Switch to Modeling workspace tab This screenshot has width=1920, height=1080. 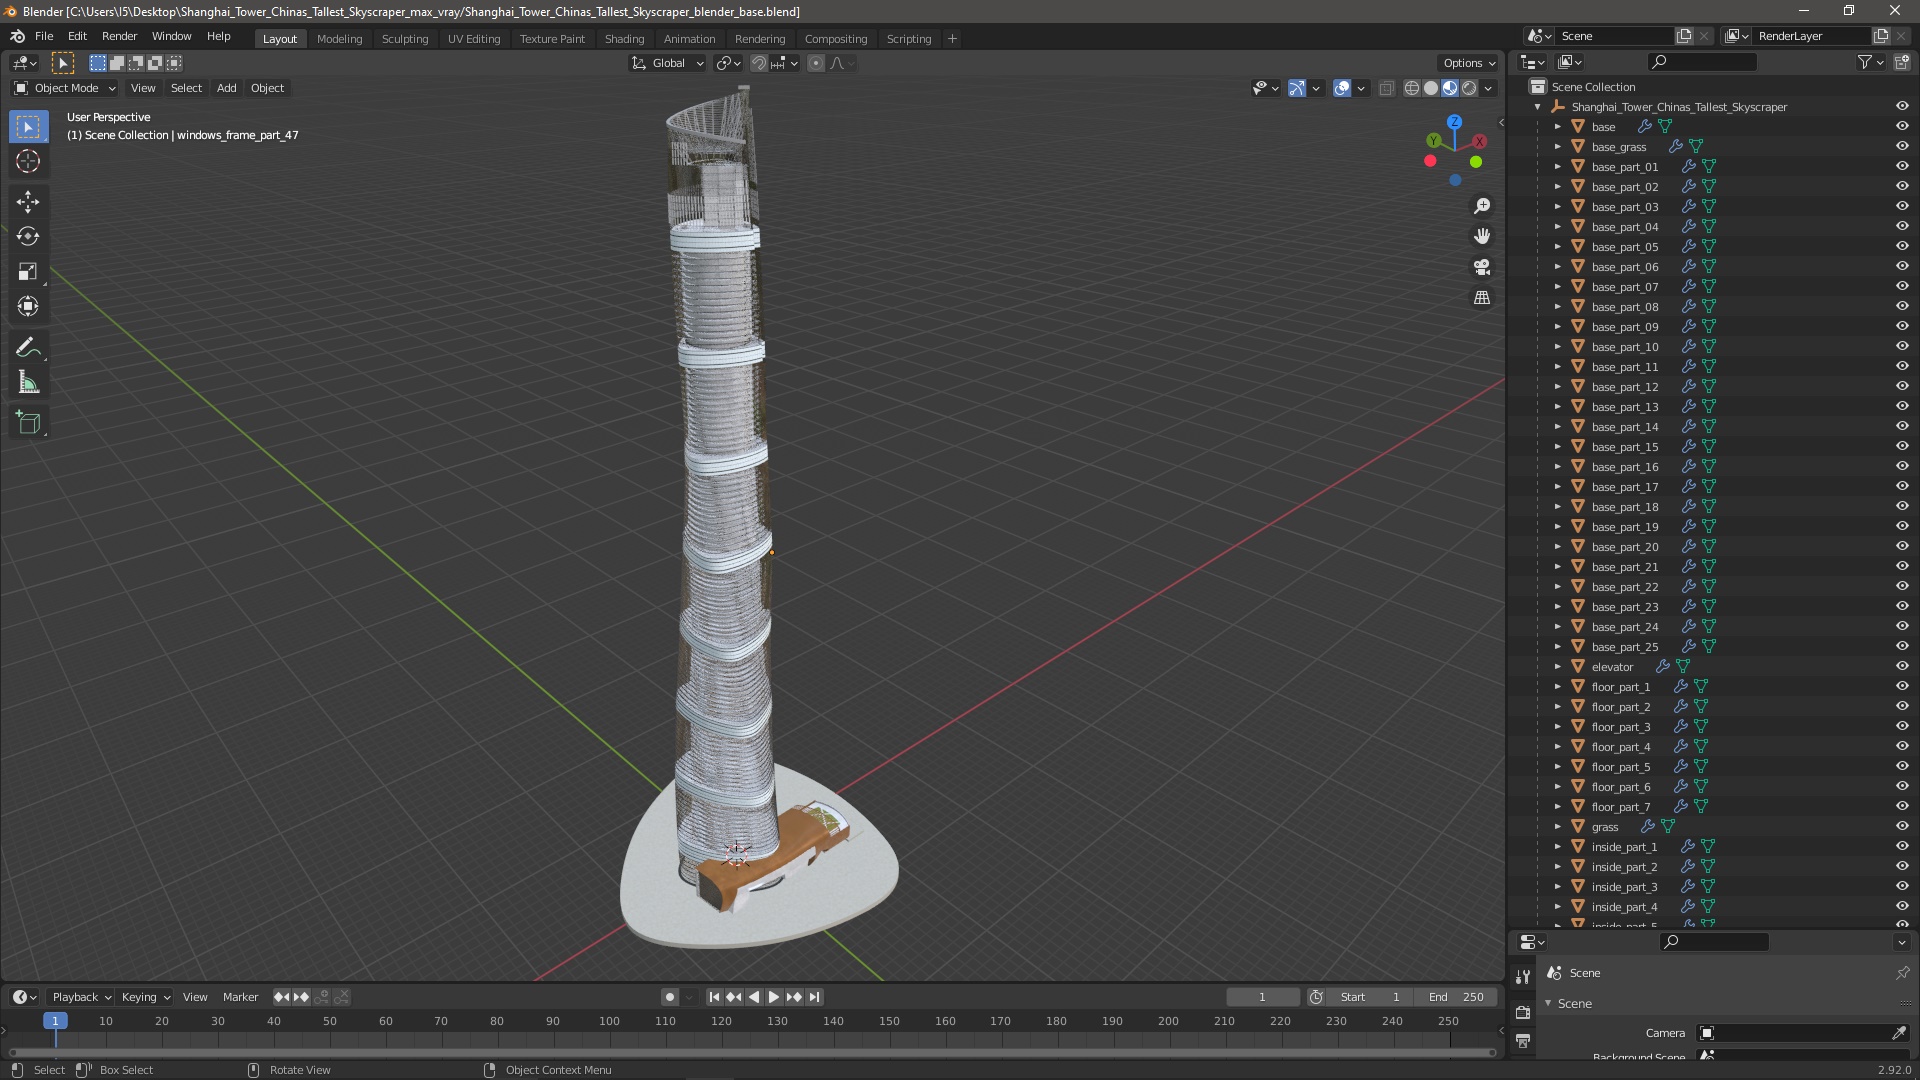339,38
